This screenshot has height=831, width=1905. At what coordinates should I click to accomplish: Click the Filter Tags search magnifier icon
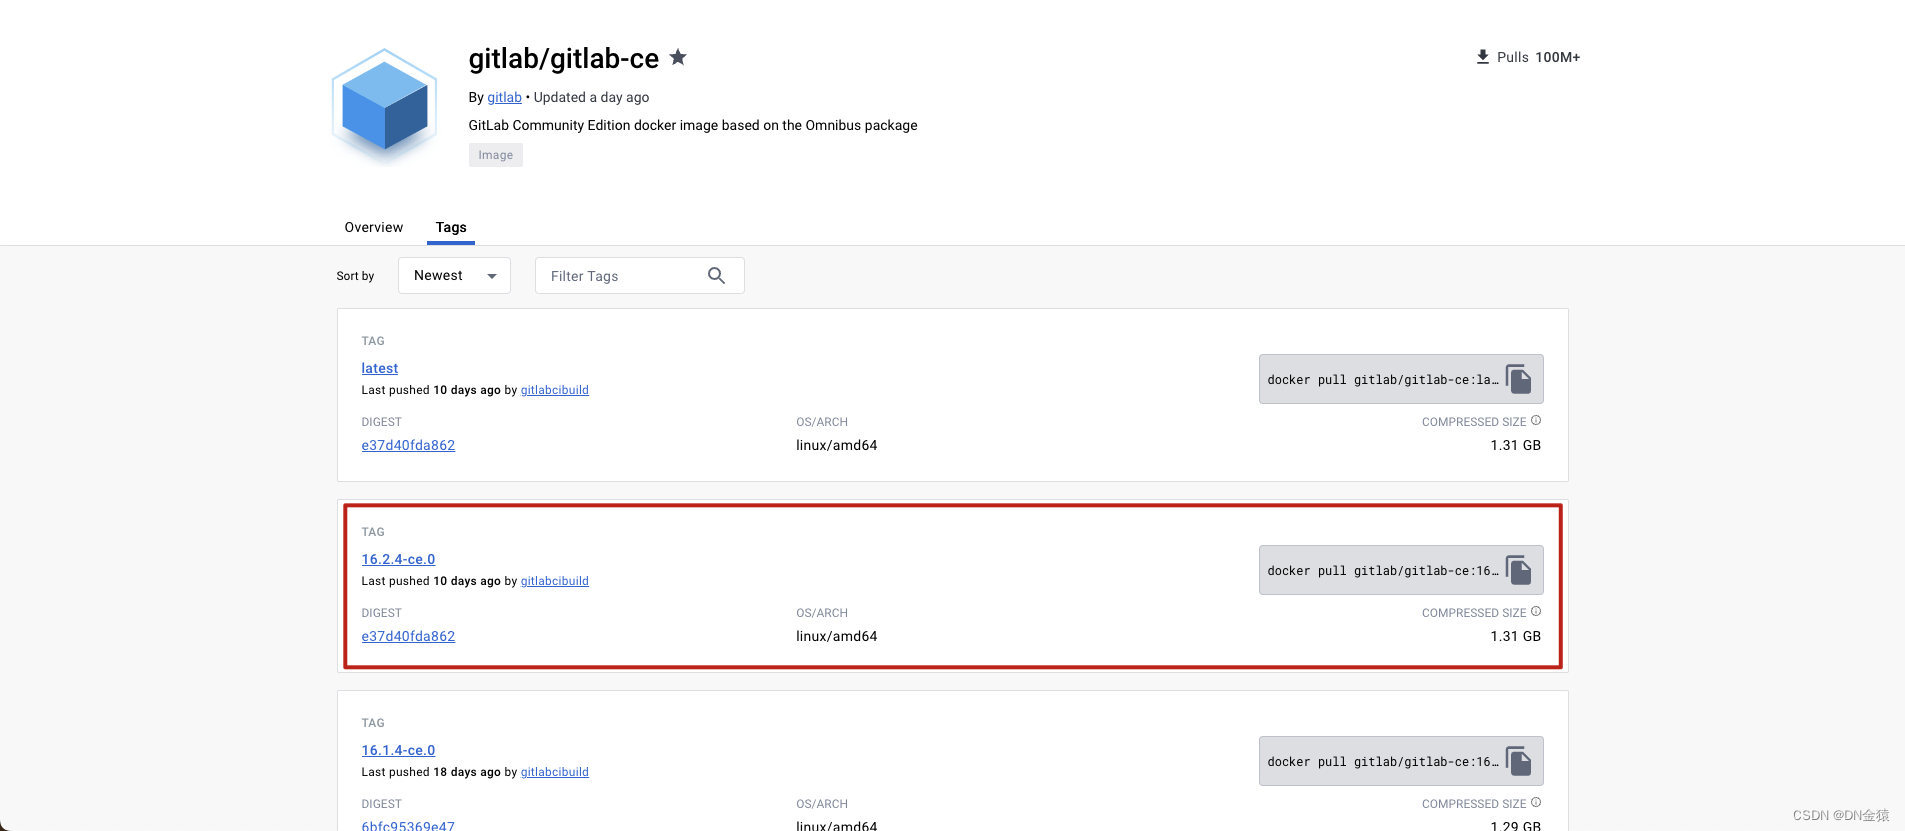pos(716,276)
